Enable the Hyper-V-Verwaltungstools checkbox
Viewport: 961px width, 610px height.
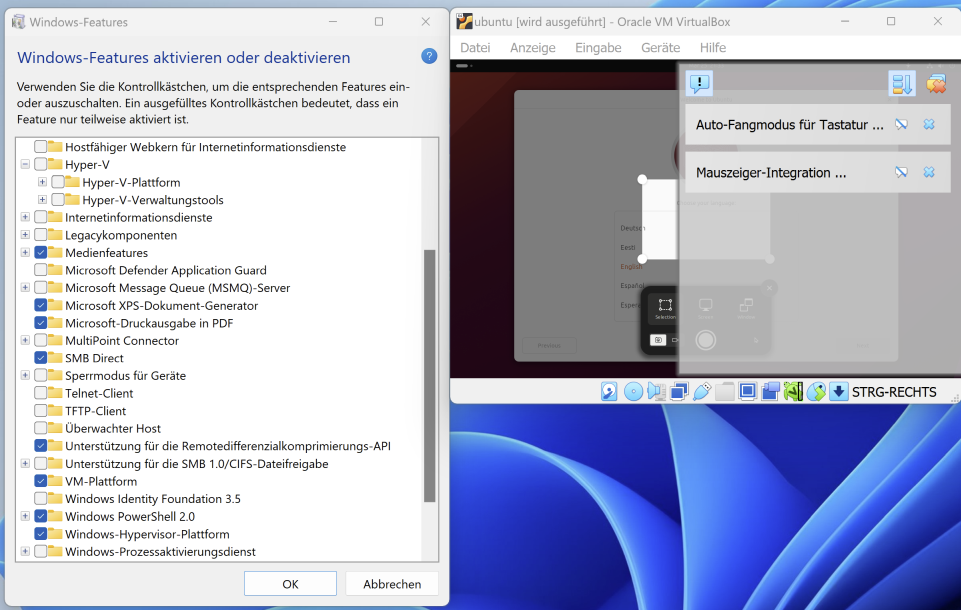58,200
